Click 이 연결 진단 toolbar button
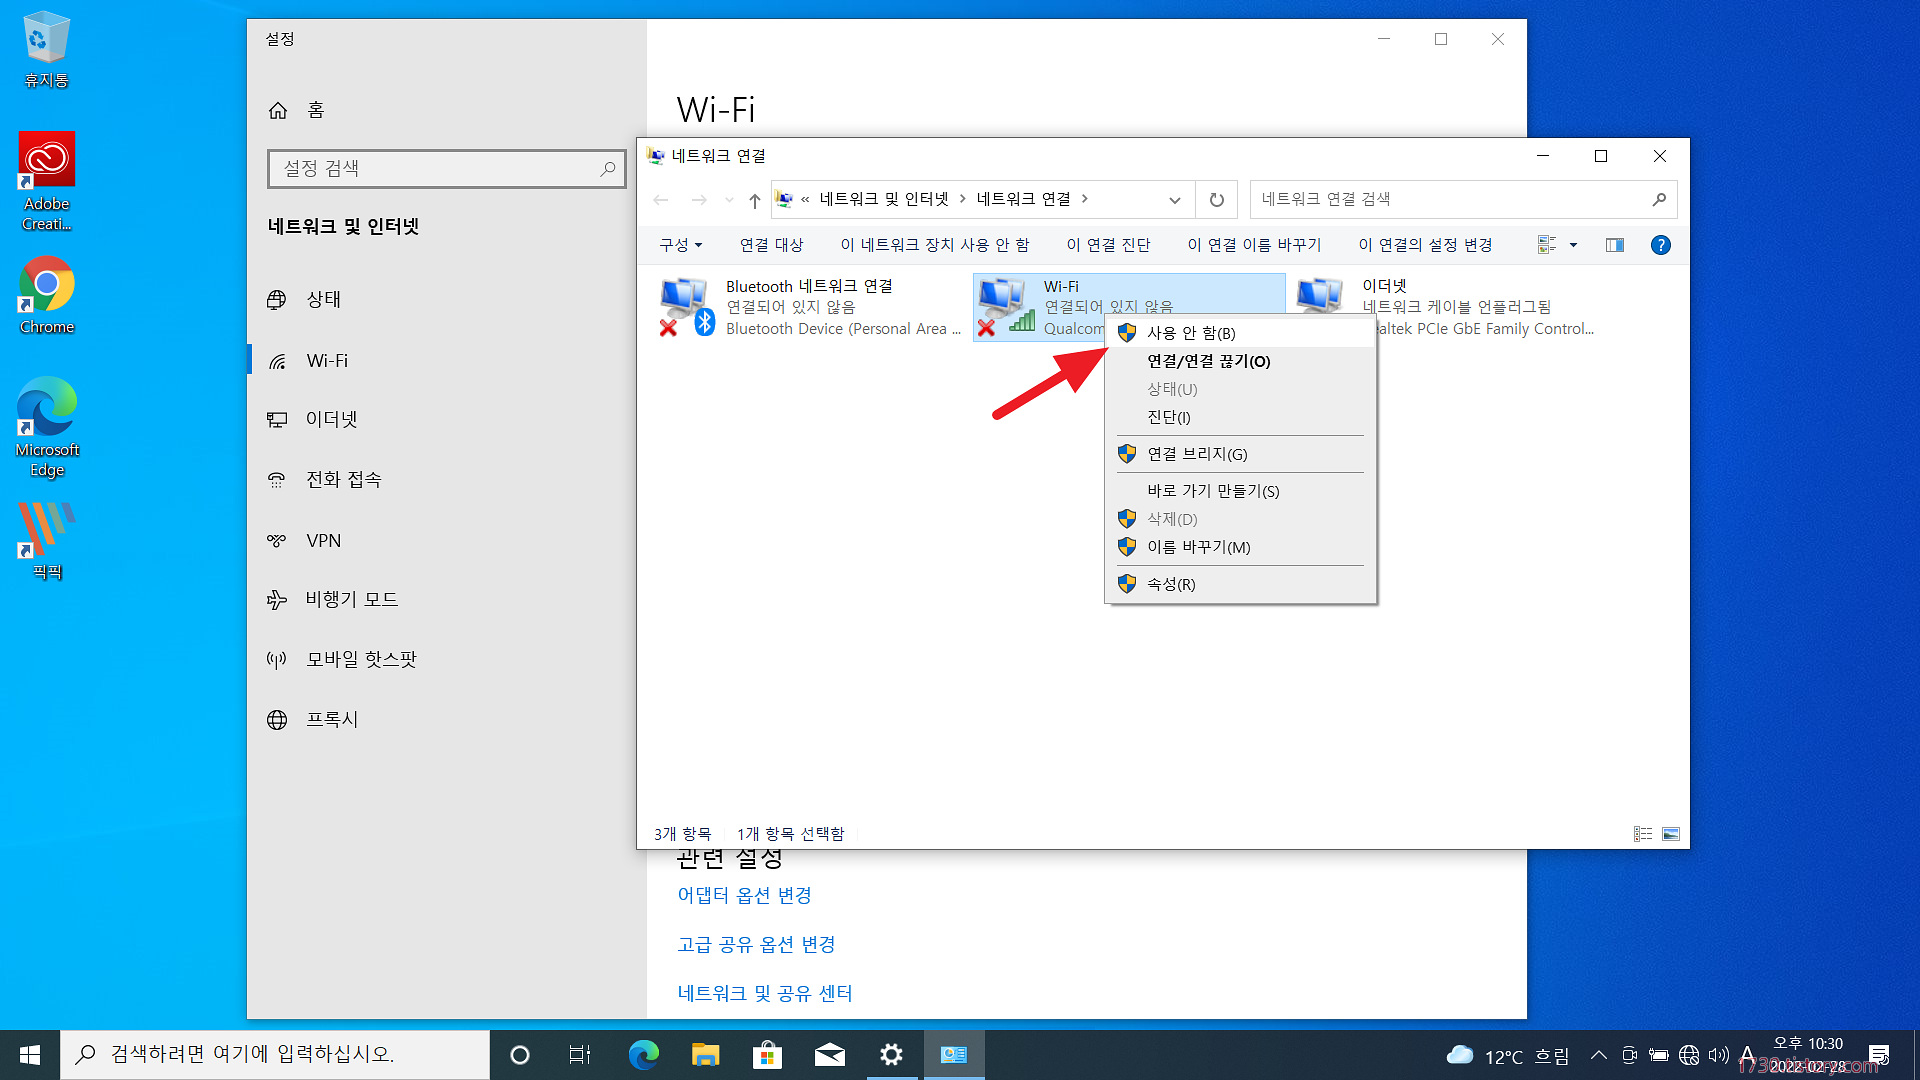Screen dimensions: 1920x1080 [1108, 245]
